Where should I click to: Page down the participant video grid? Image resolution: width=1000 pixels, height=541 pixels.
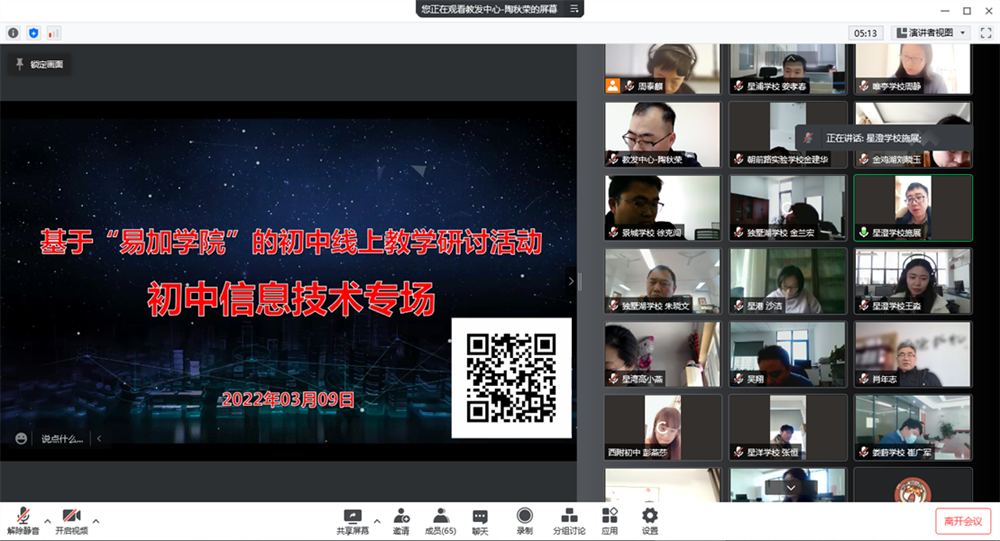coord(791,487)
